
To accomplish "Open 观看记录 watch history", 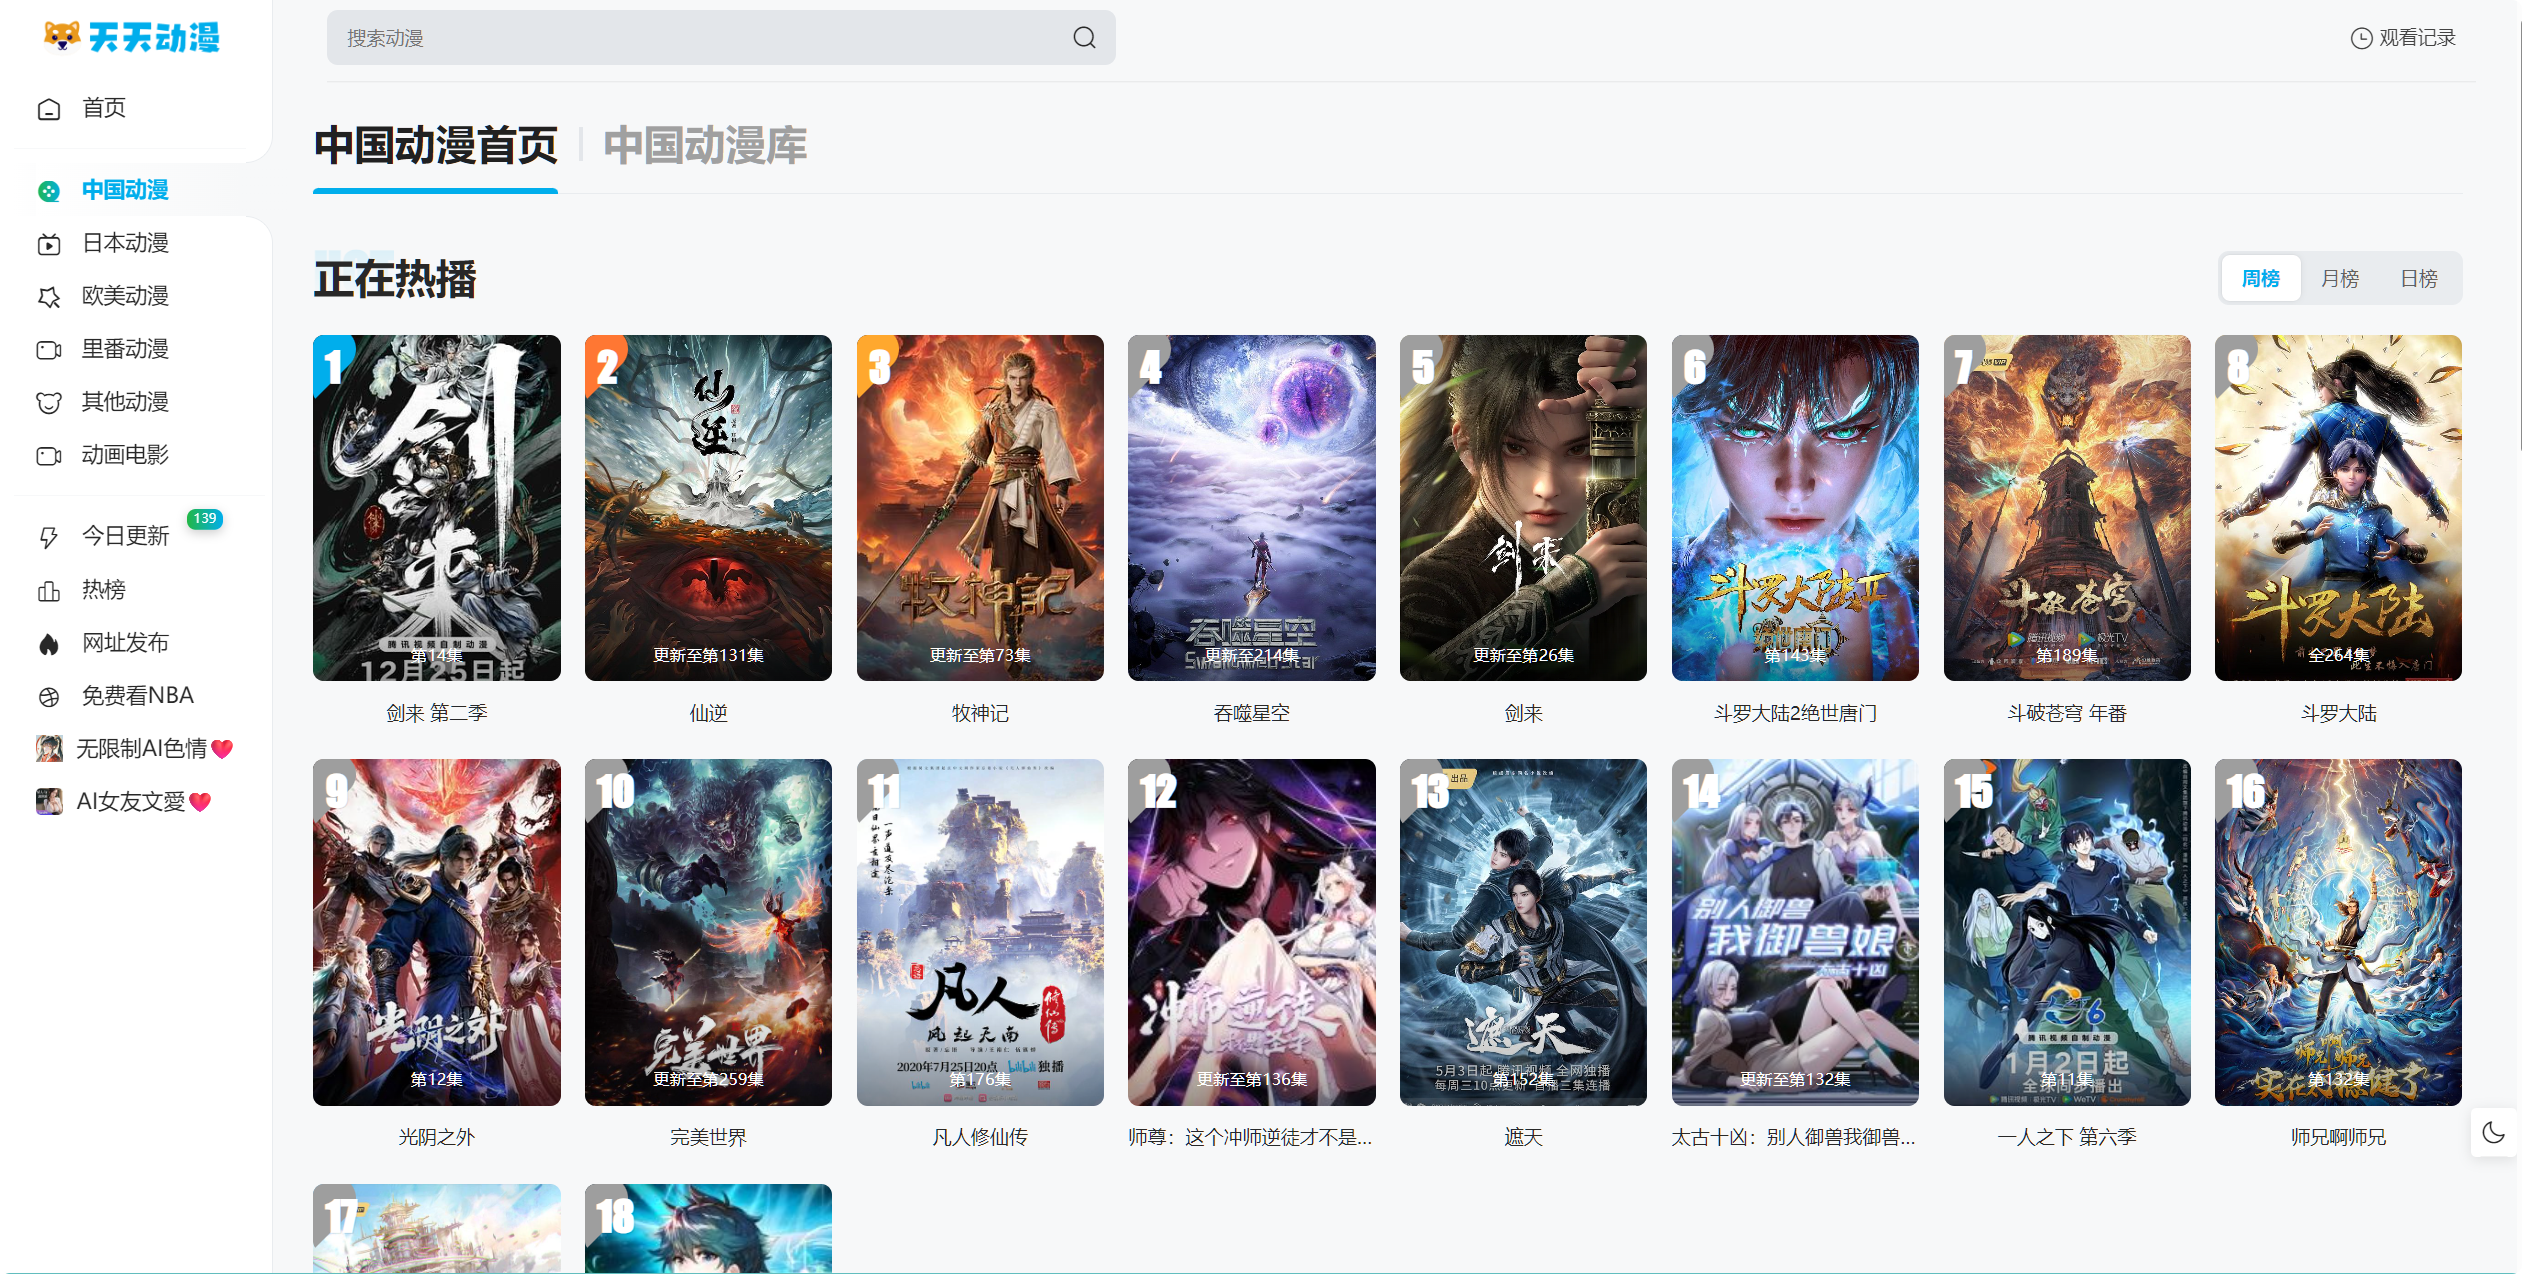I will pyautogui.click(x=2403, y=37).
